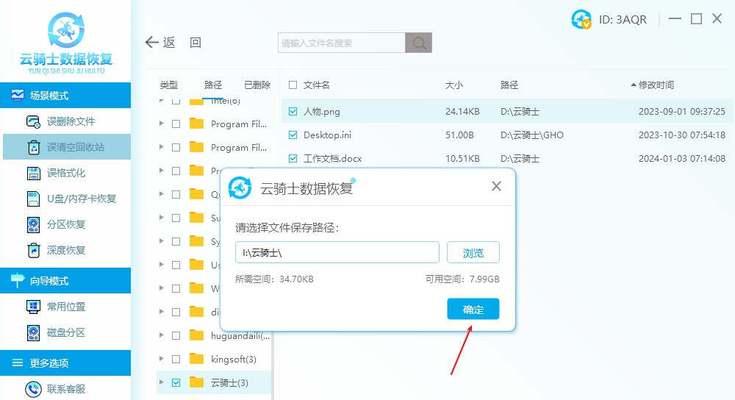Image resolution: width=735 pixels, height=400 pixels.
Task: Select 误清空回收站 recycle bin recovery
Action: pyautogui.click(x=66, y=147)
